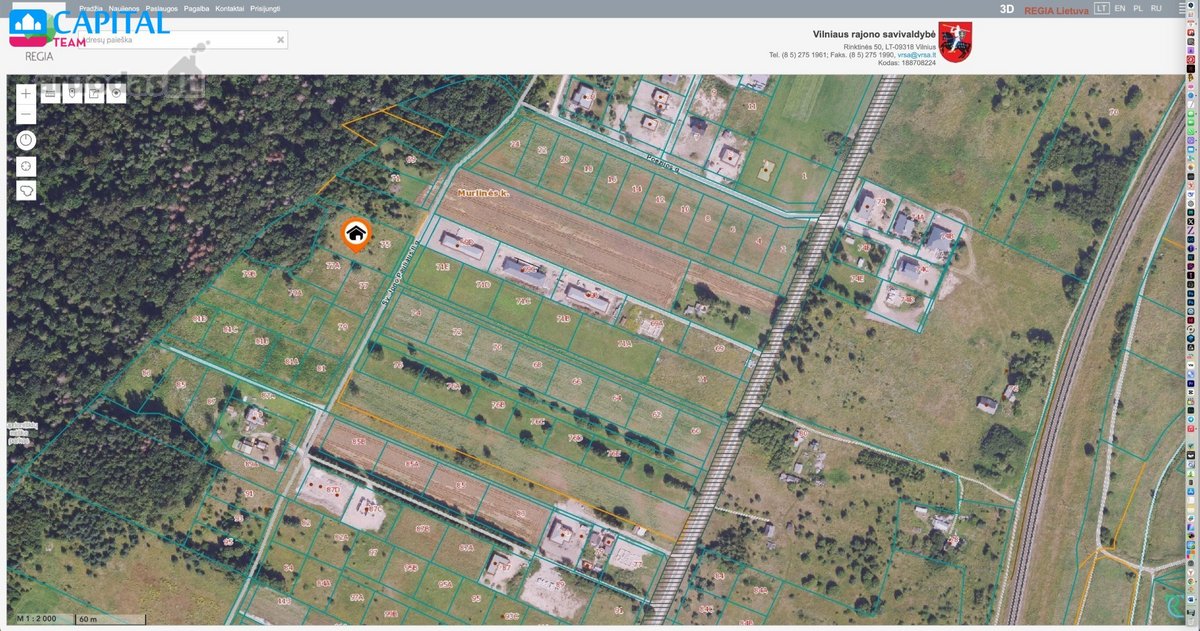Screen dimensions: 1200x631
Task: Clear the address search with X
Action: (x=281, y=40)
